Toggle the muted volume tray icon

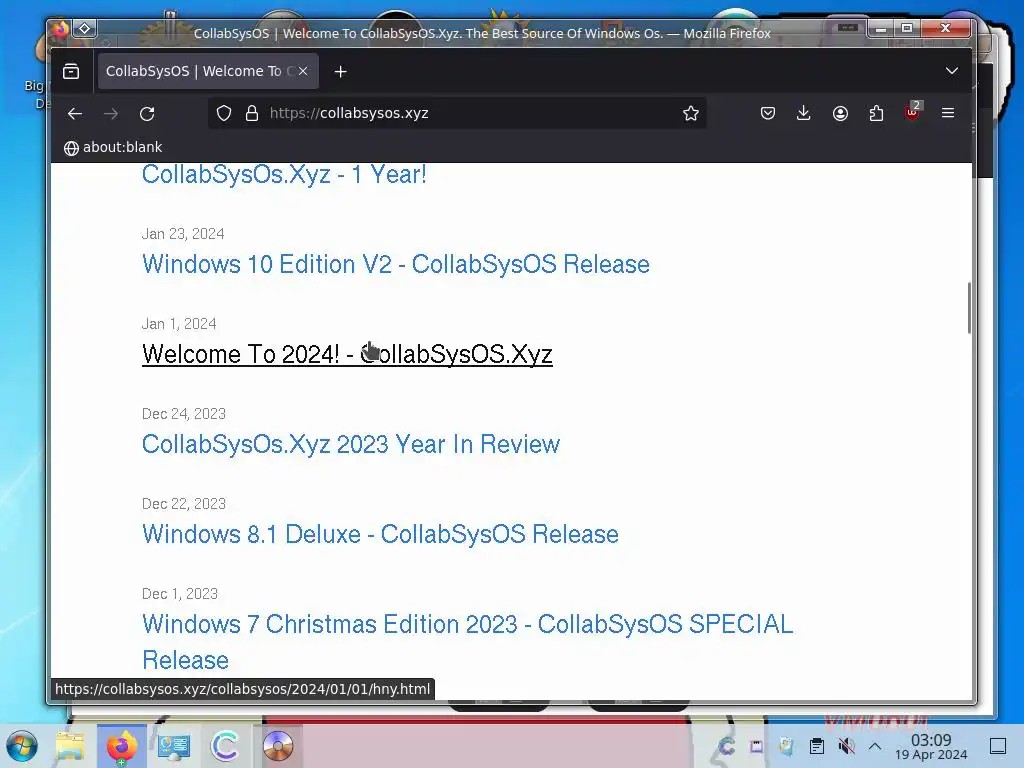coord(846,746)
